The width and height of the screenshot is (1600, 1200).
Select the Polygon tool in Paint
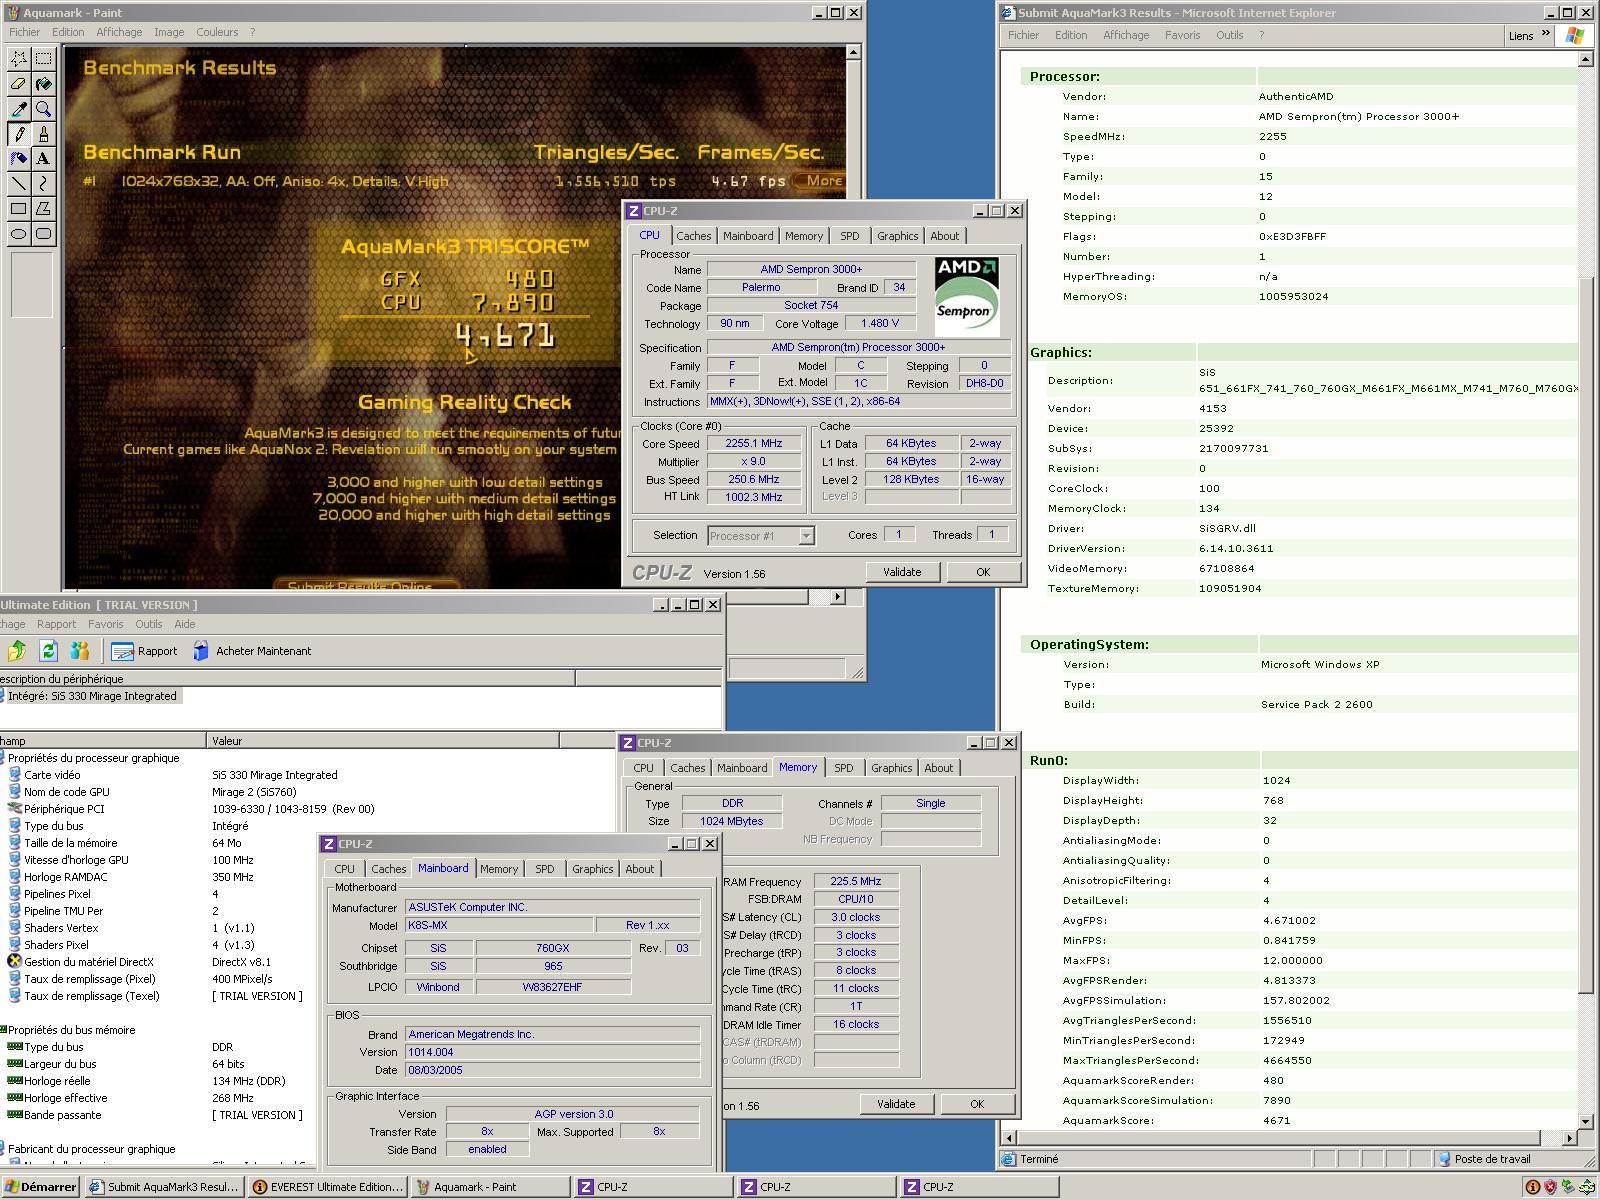click(x=44, y=209)
